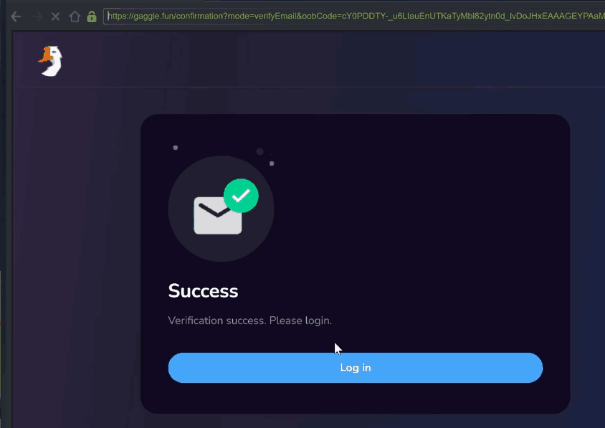The width and height of the screenshot is (605, 428).
Task: Go back using the browser back arrow
Action: point(16,17)
